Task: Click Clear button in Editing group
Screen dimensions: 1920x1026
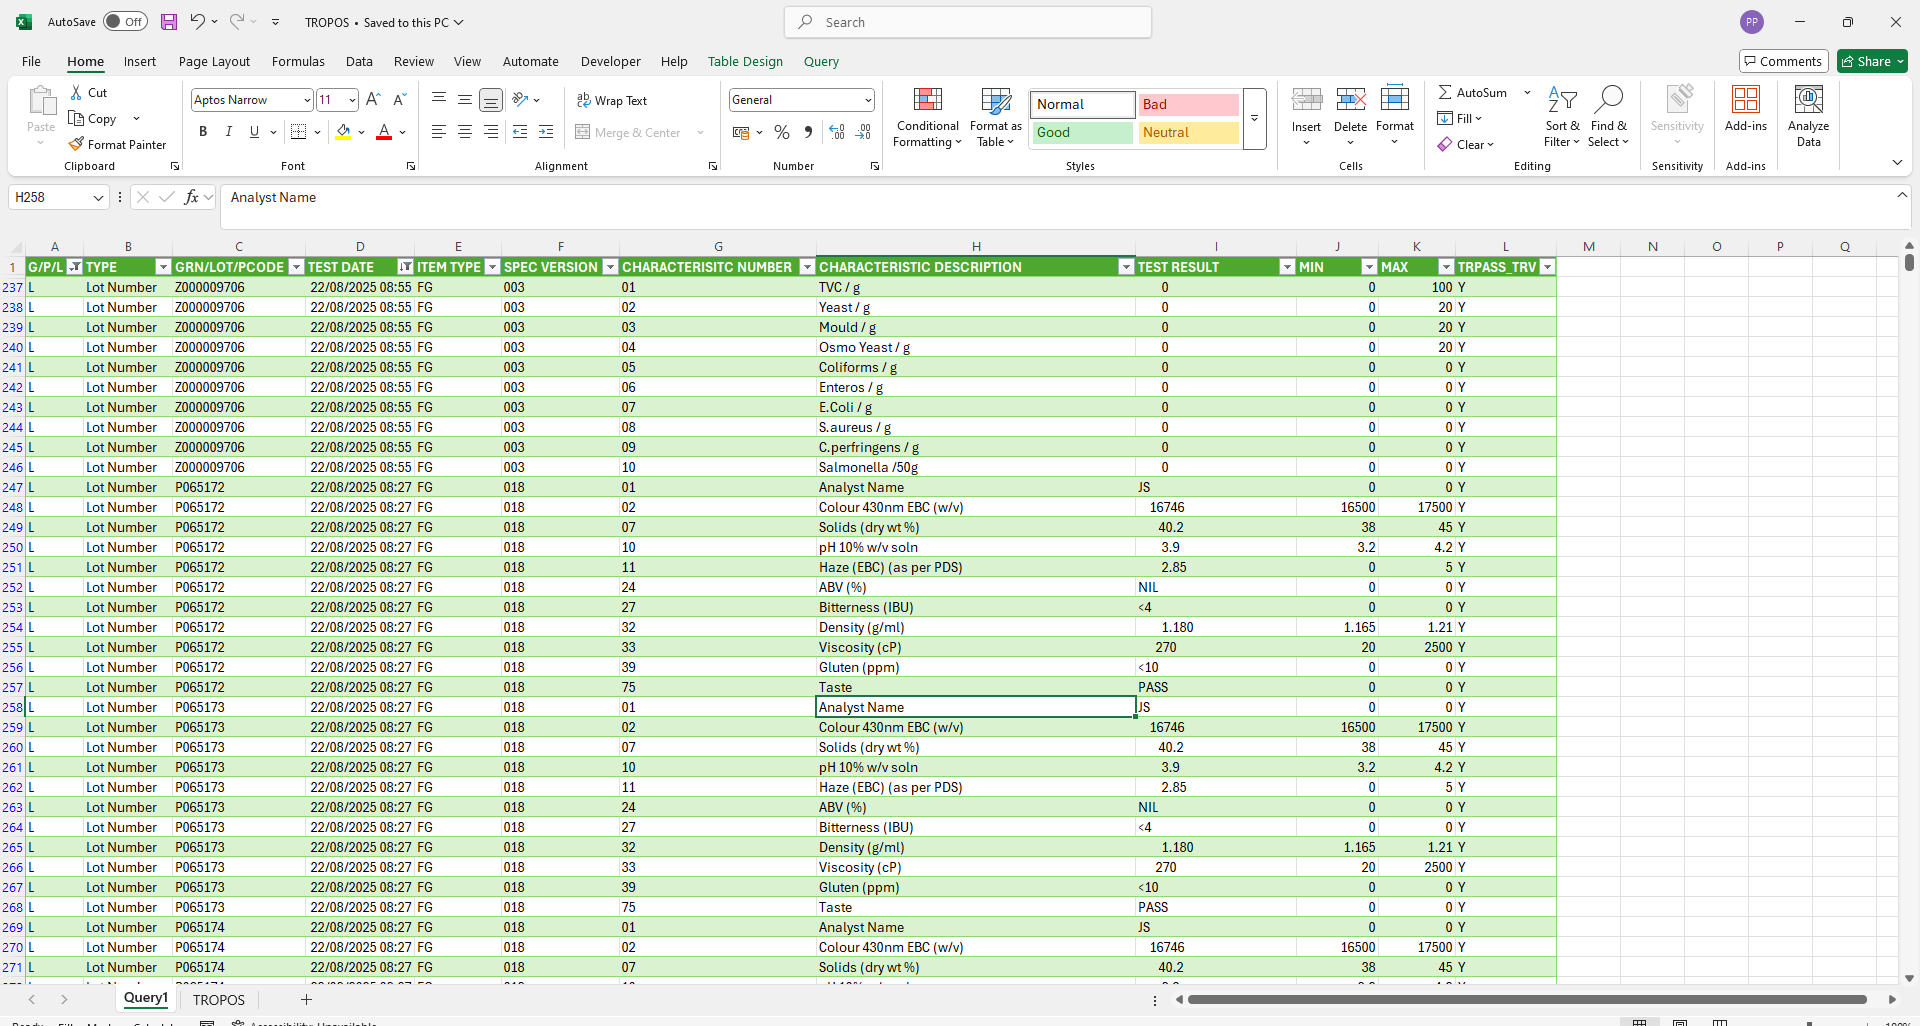Action: 1466,145
